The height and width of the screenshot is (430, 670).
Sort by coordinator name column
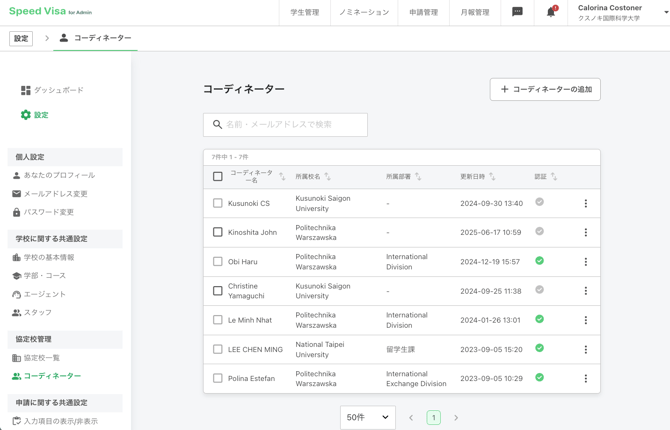[x=282, y=177]
